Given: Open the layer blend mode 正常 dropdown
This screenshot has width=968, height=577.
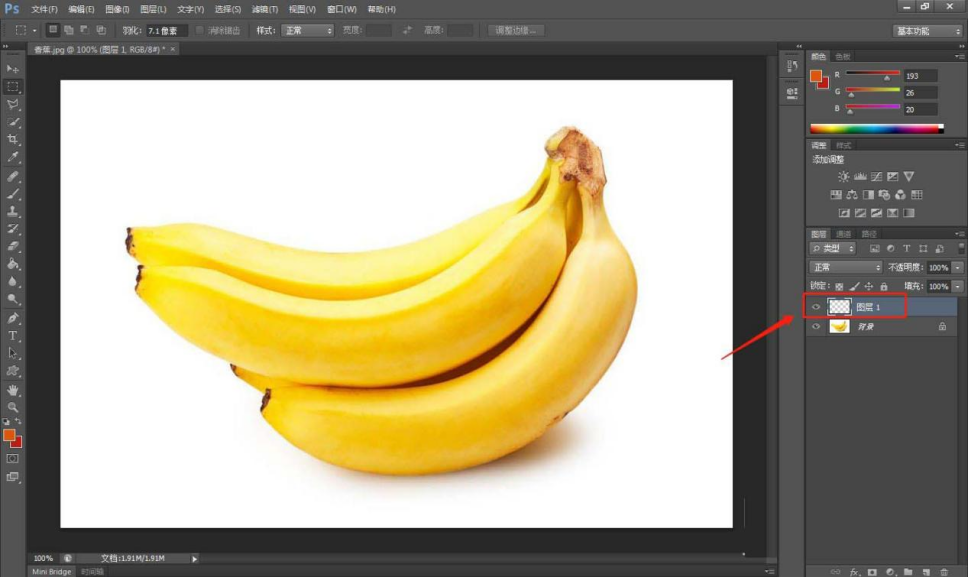Looking at the screenshot, I should (845, 268).
